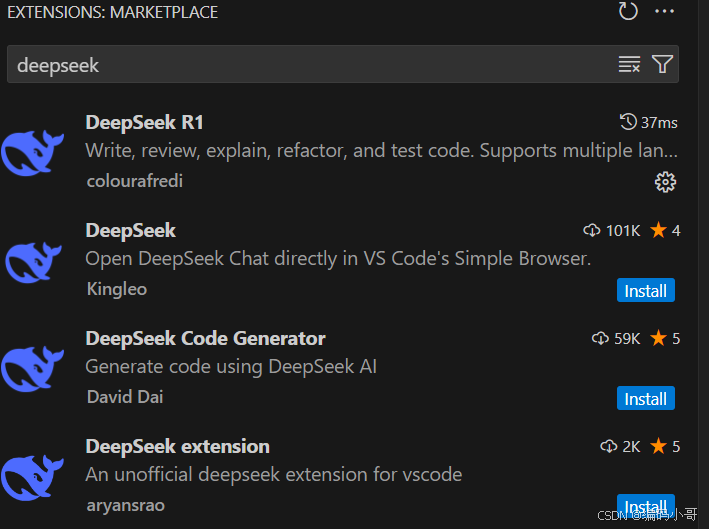Clear extensions search results icon
This screenshot has width=709, height=529.
[x=629, y=64]
